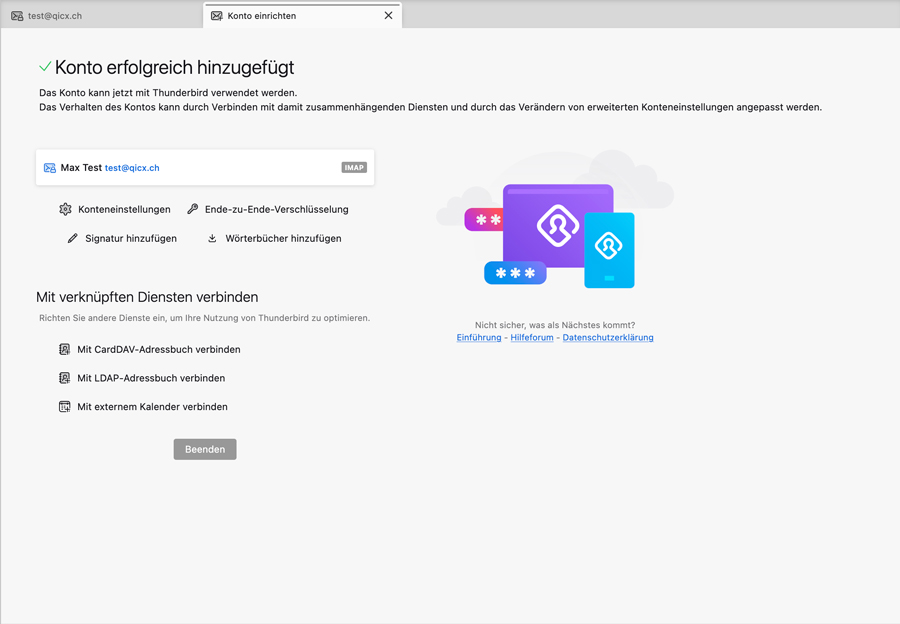
Task: Click the pencil icon for Signatur hinzufügen
Action: pos(72,238)
